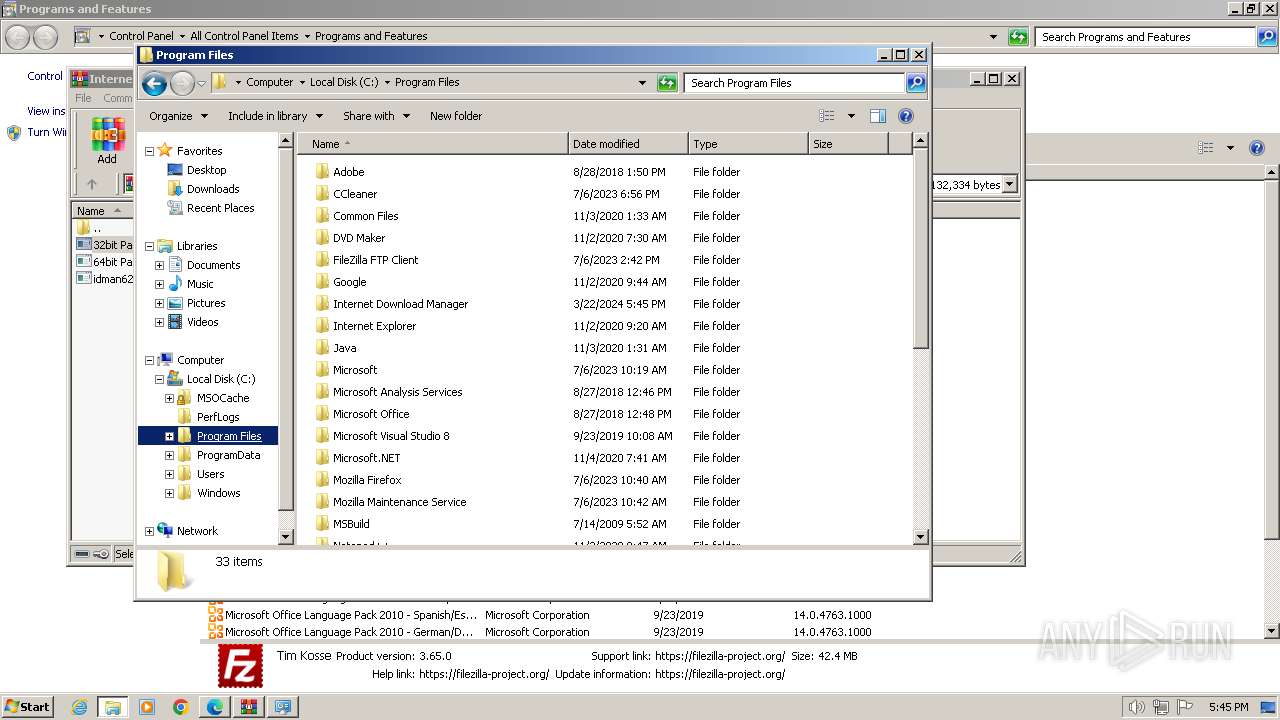
Task: Toggle the preview pane icon
Action: [x=877, y=116]
